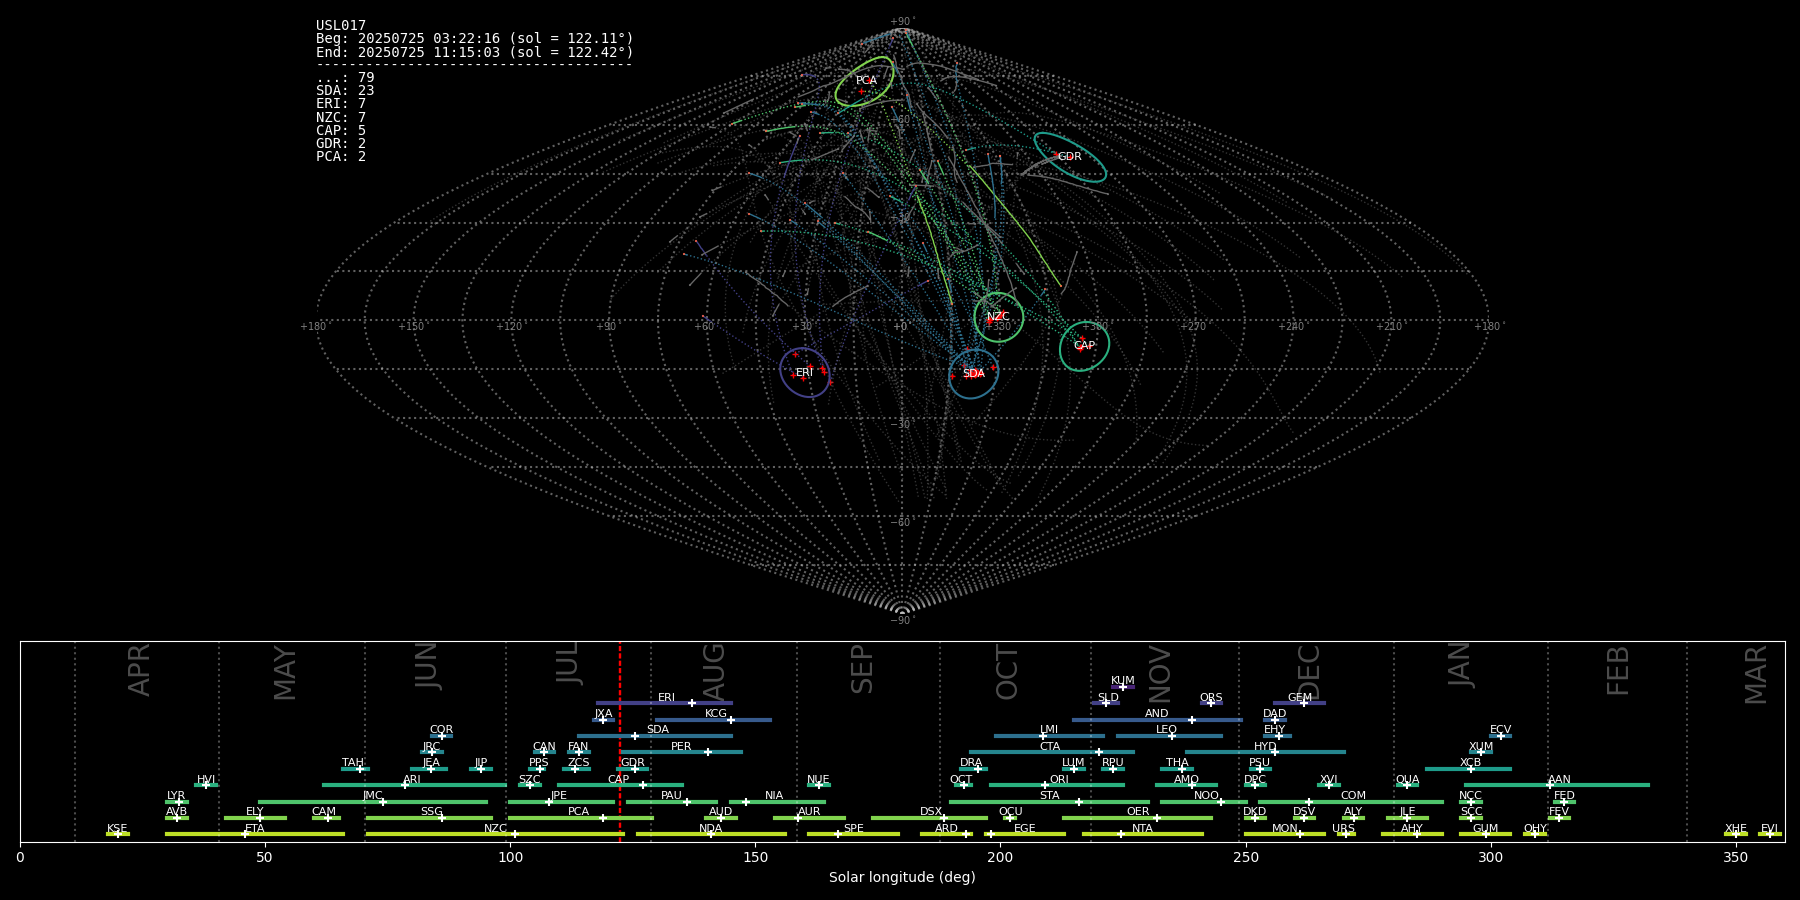The height and width of the screenshot is (900, 1800).
Task: Select the JXA shower label in the timeline
Action: point(603,714)
